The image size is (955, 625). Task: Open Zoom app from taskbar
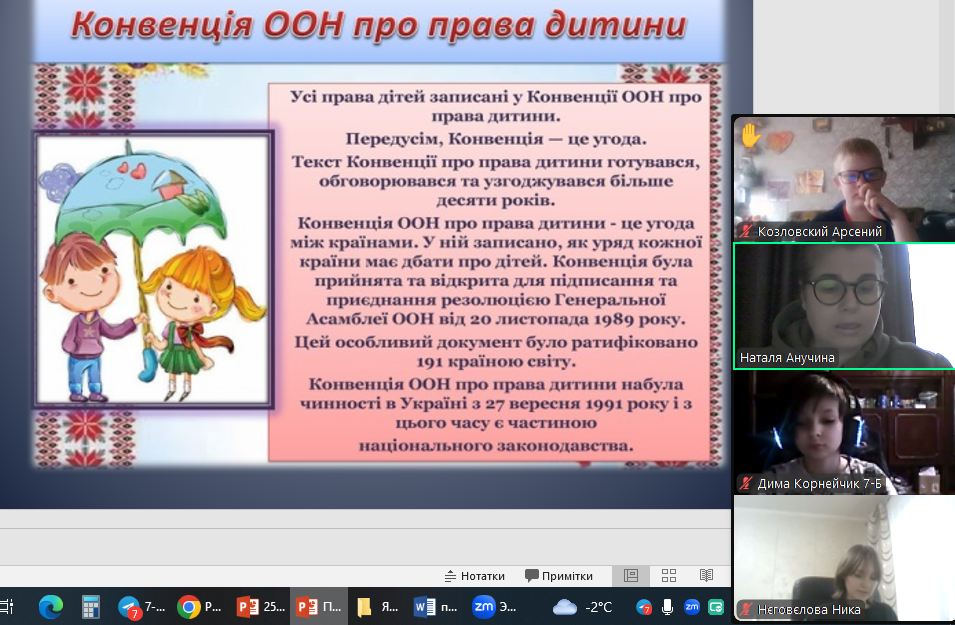click(x=494, y=607)
